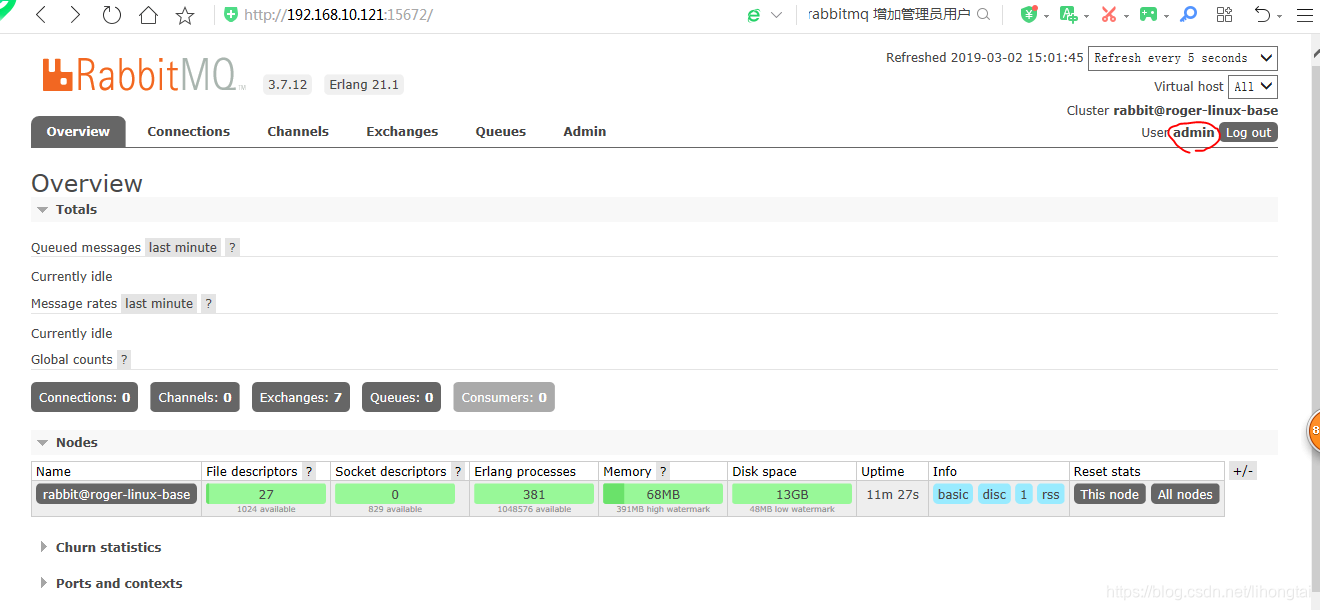The image size is (1320, 610).
Task: Click the rss info tag
Action: (1050, 494)
